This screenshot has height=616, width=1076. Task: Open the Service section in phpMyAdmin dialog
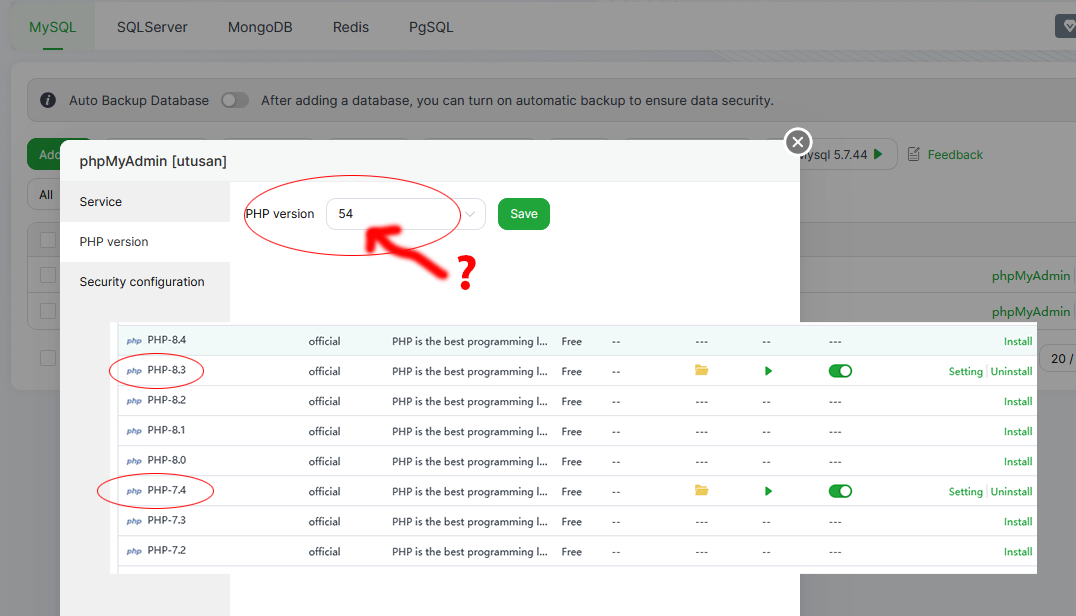pos(145,202)
